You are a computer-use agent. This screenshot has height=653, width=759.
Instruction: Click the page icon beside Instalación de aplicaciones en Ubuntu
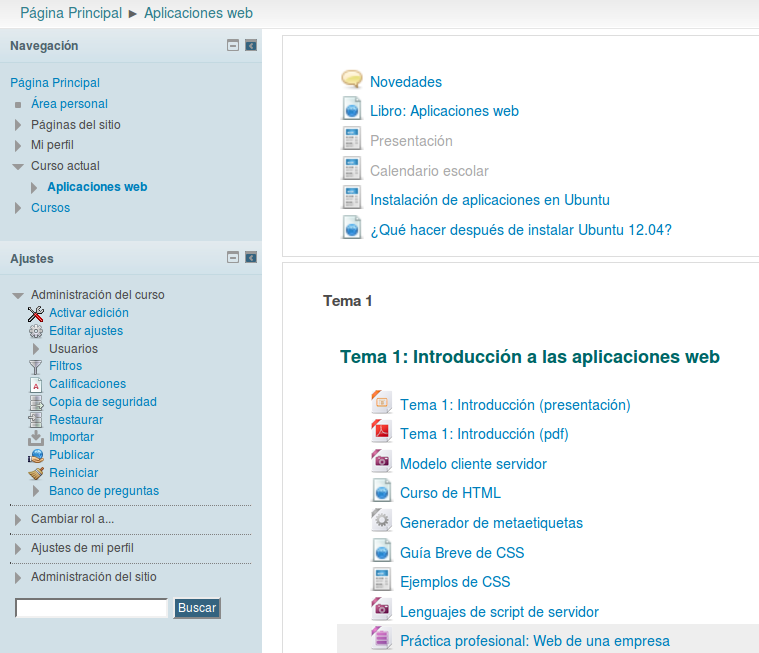pyautogui.click(x=352, y=198)
